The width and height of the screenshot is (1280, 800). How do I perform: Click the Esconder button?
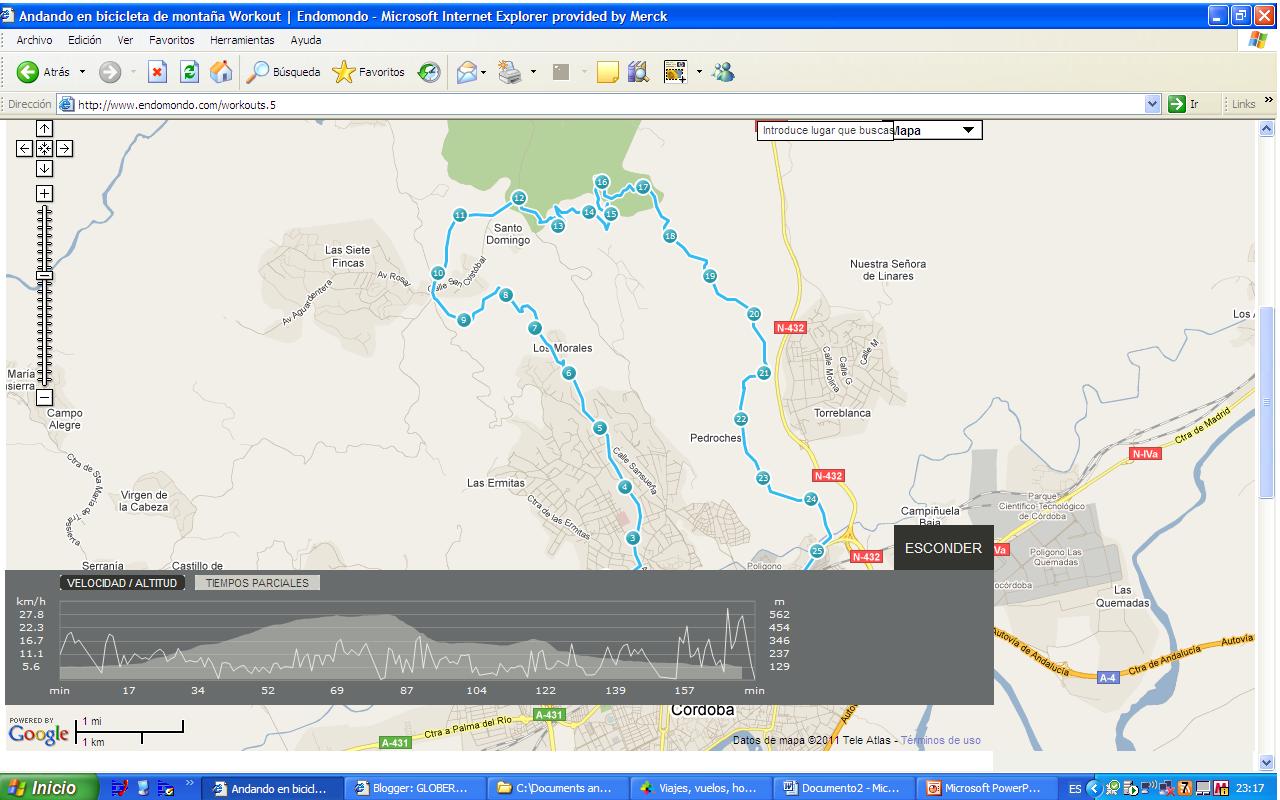click(943, 548)
